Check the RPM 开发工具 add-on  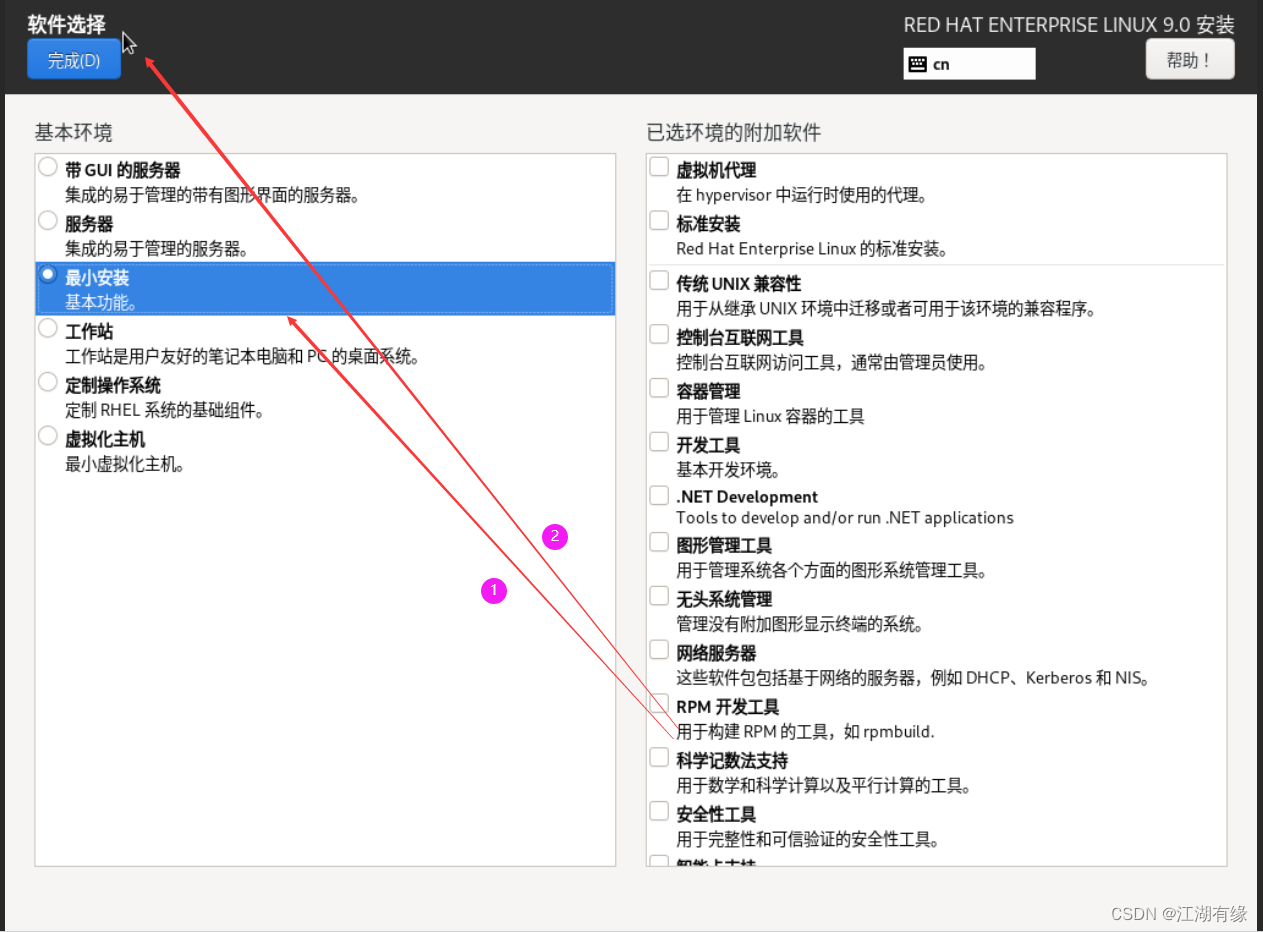[x=658, y=703]
